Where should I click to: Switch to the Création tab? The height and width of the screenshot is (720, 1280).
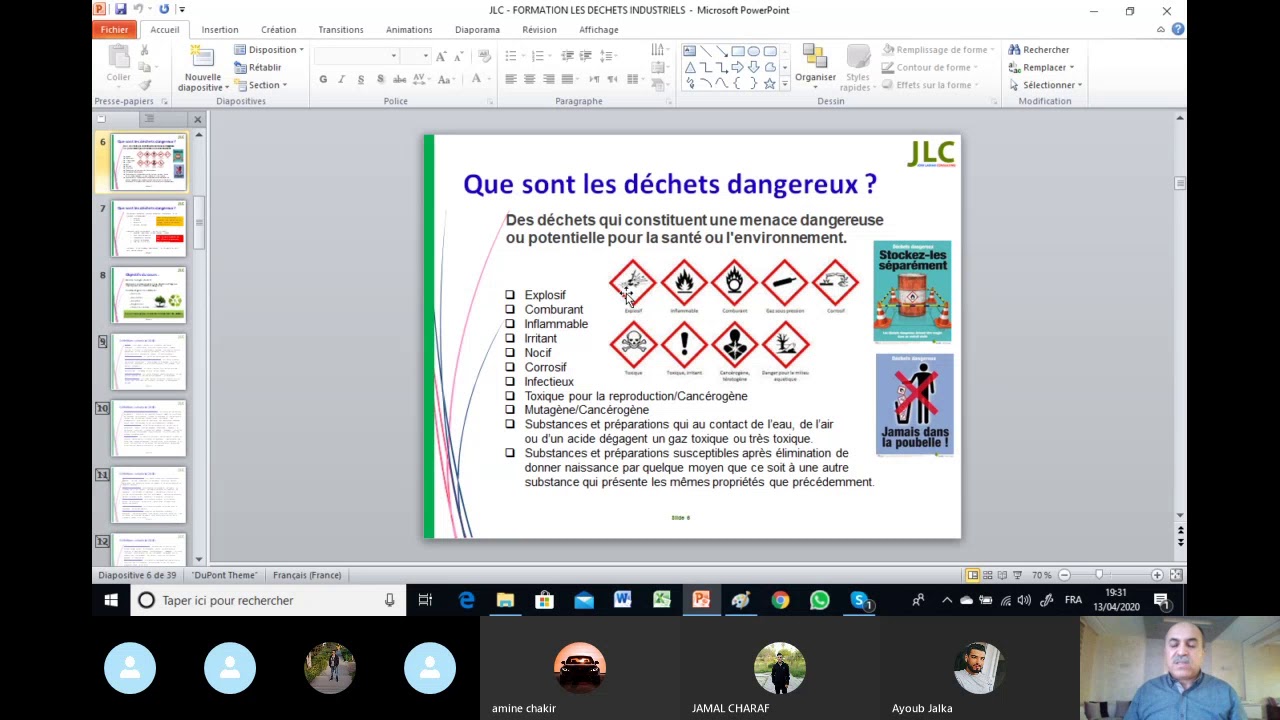coord(278,29)
